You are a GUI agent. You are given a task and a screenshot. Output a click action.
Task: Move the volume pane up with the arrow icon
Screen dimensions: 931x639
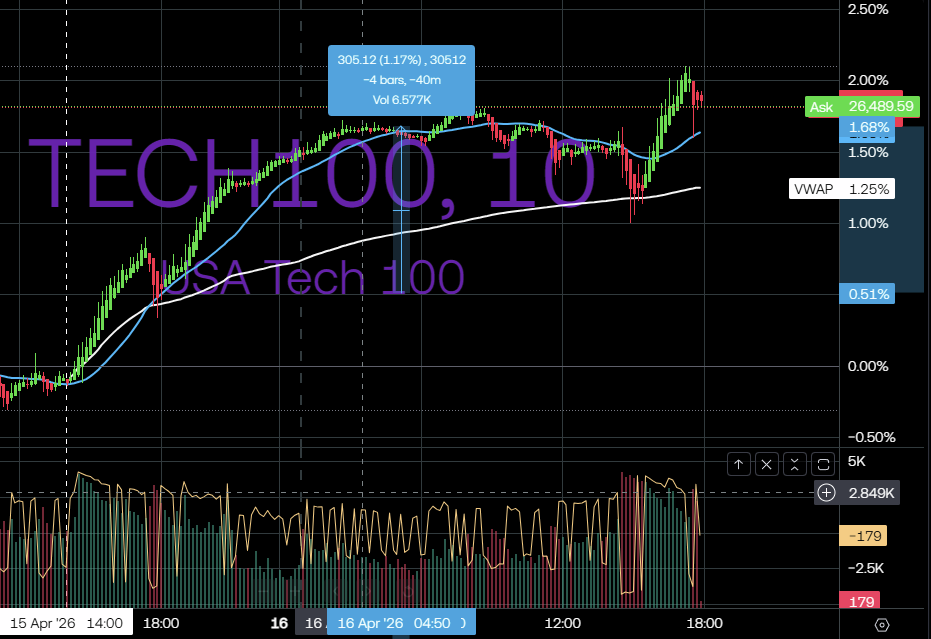[739, 463]
